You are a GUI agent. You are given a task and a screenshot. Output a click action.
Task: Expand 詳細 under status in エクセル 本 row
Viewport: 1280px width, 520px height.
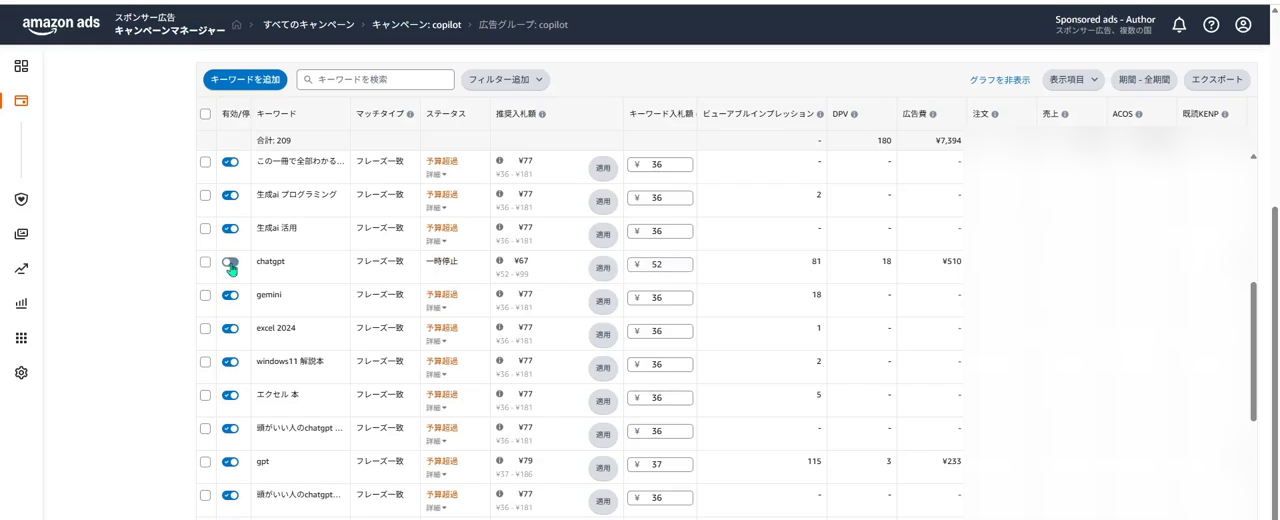tap(436, 408)
